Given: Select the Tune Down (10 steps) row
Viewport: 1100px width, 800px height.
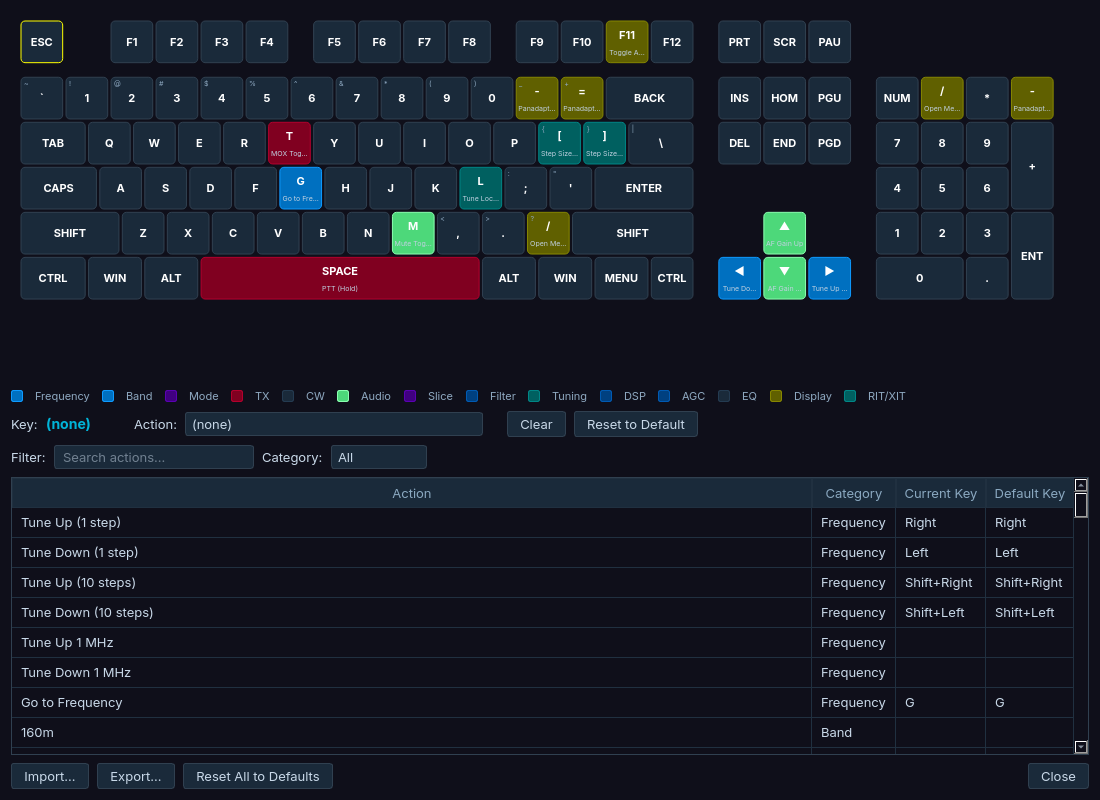Looking at the screenshot, I should click(x=542, y=613).
